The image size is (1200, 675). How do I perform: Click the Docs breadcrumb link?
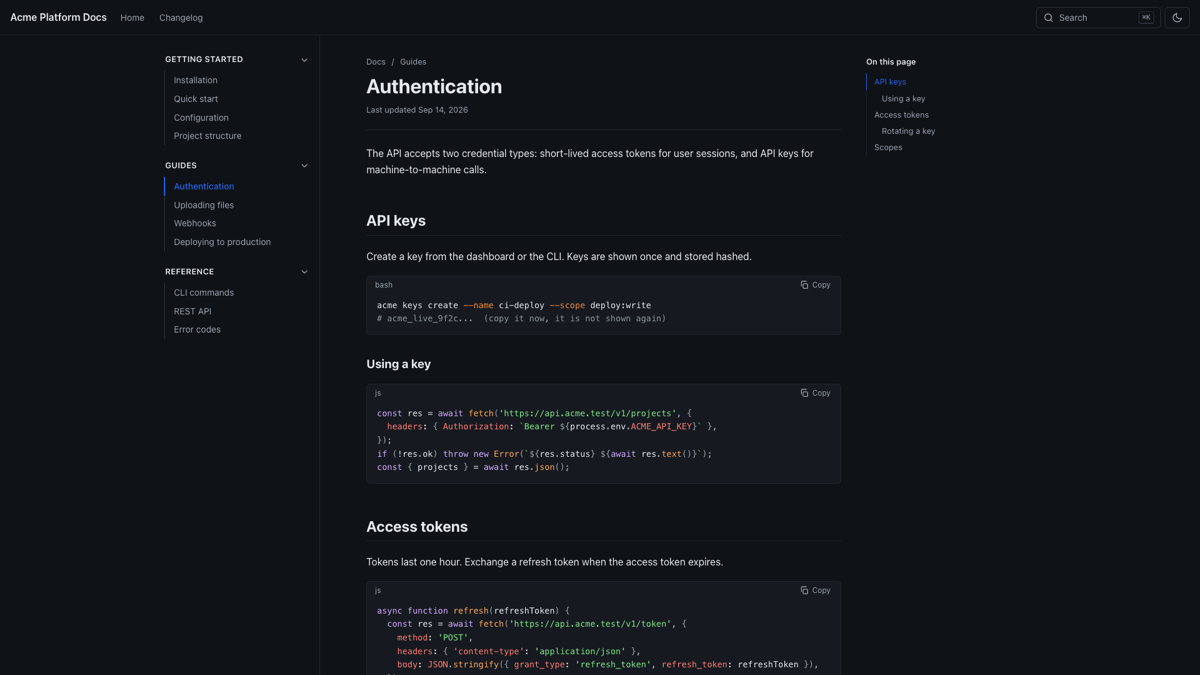[x=376, y=62]
